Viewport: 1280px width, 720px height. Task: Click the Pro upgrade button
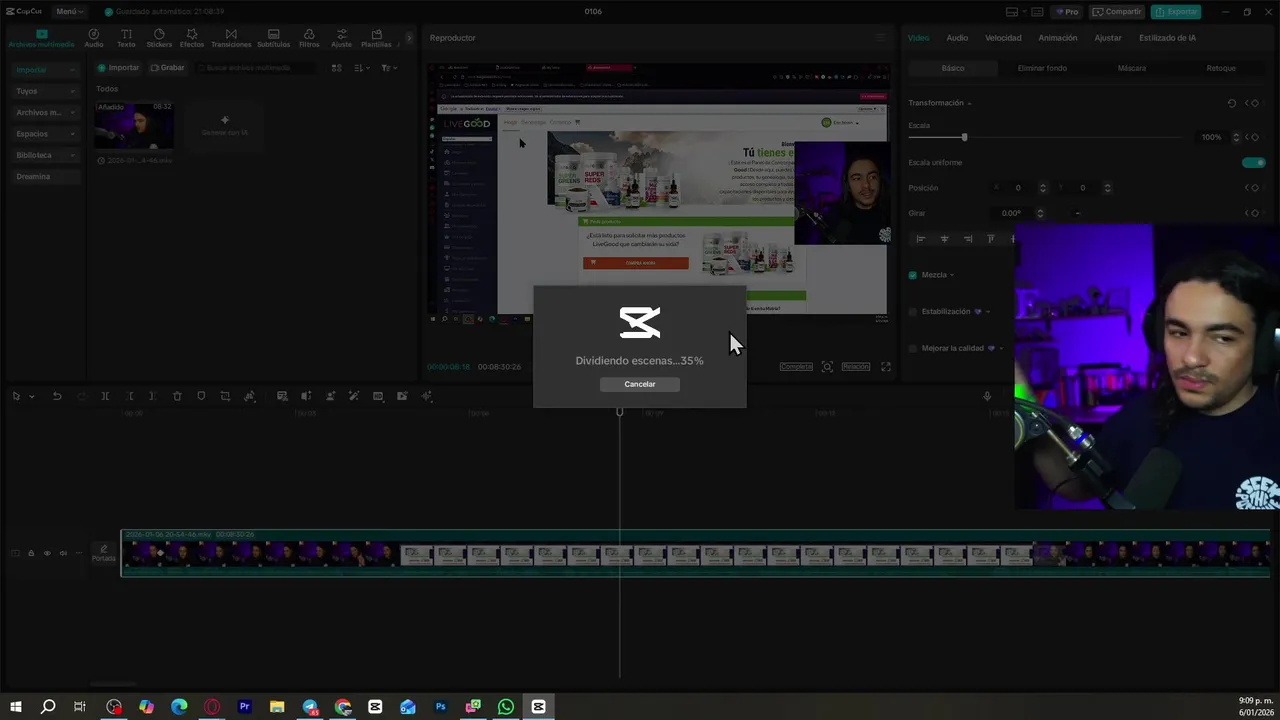point(1068,12)
